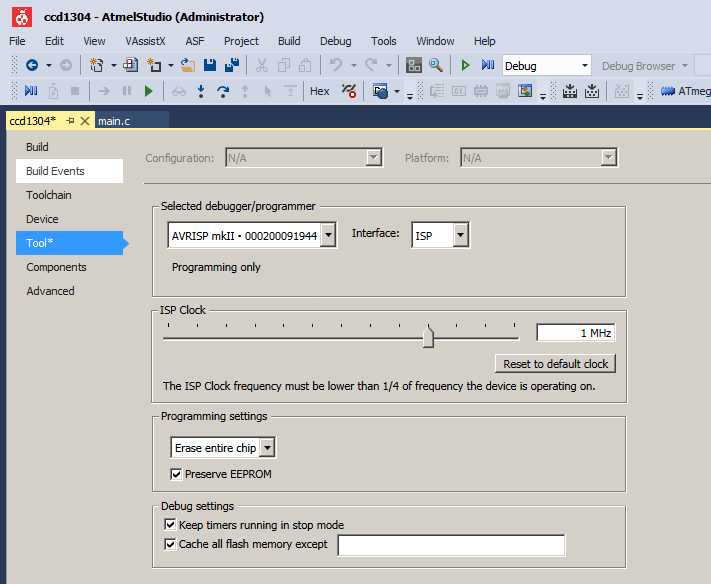Toggle the Hex display button
711x584 pixels.
pyautogui.click(x=320, y=91)
